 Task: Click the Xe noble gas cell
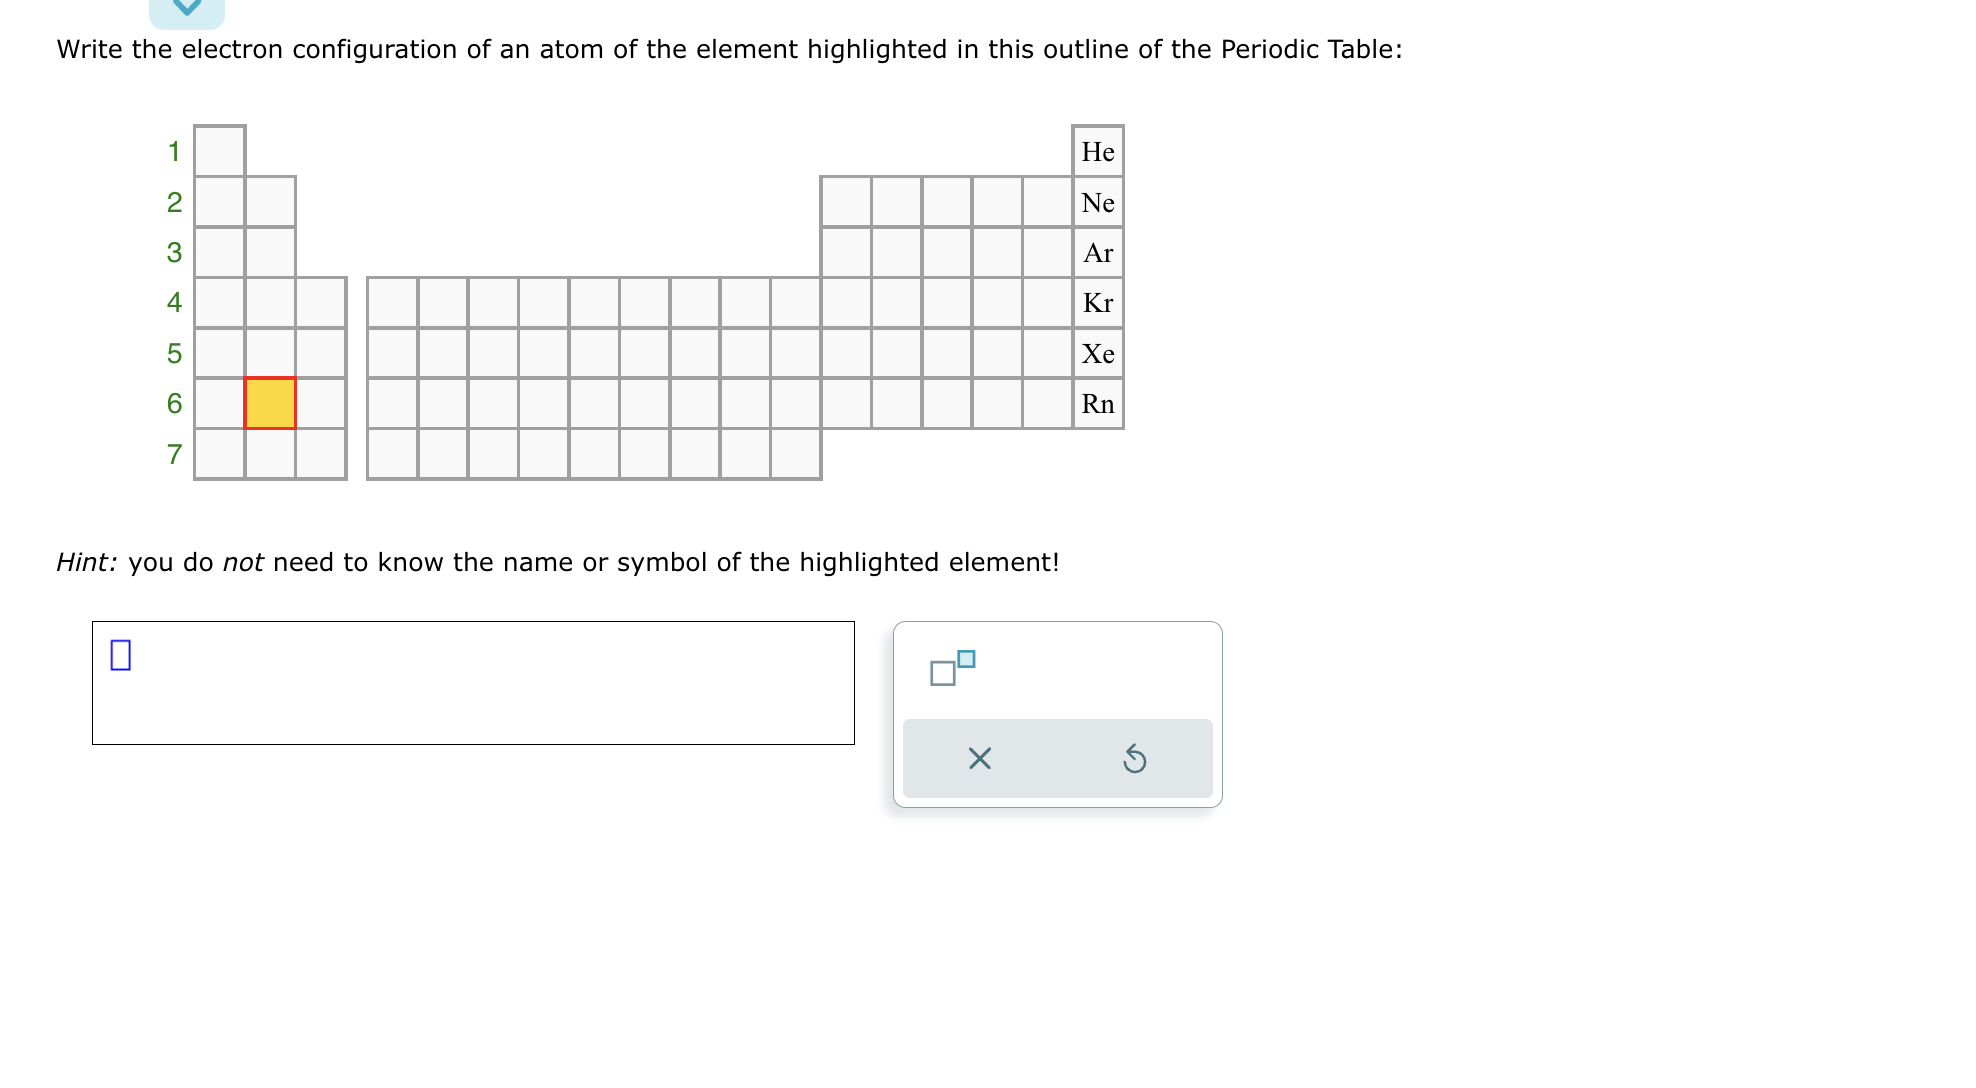[1098, 353]
